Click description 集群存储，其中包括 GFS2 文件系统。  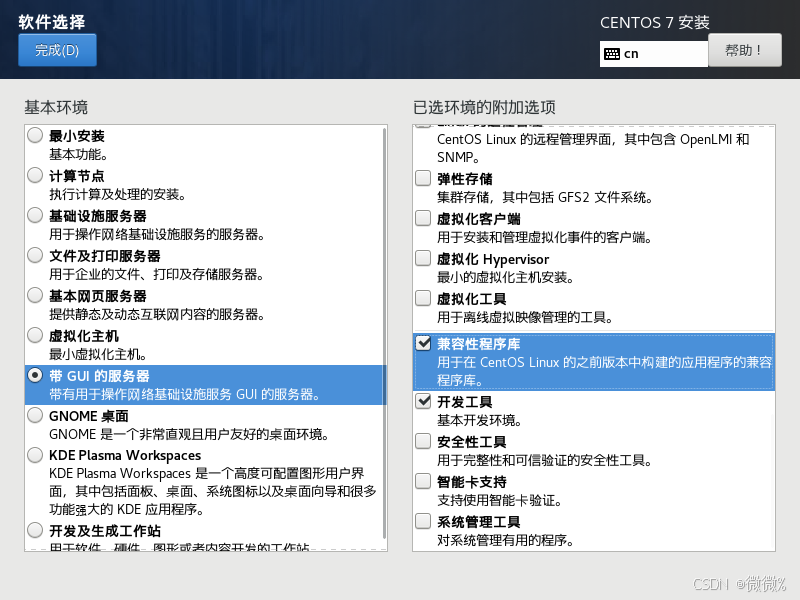pyautogui.click(x=545, y=197)
